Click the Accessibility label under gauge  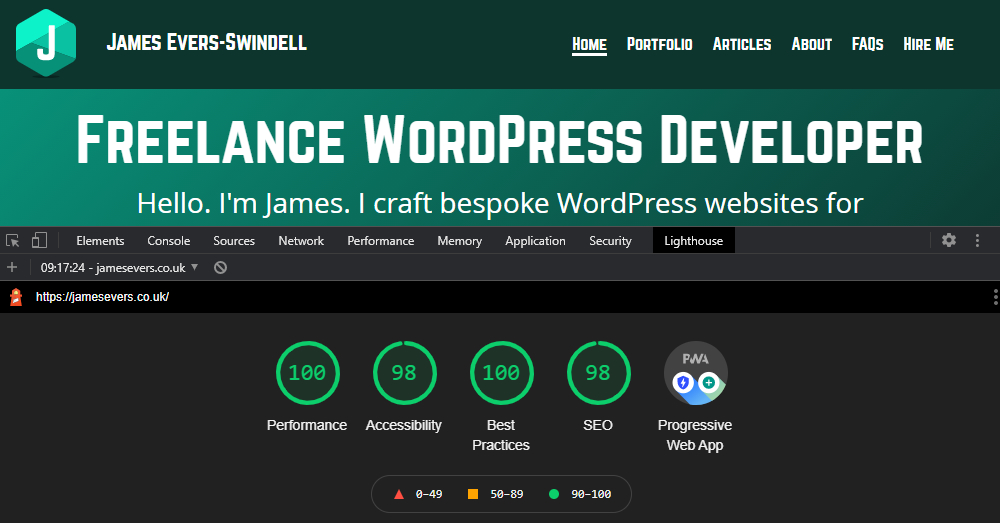pyautogui.click(x=404, y=425)
